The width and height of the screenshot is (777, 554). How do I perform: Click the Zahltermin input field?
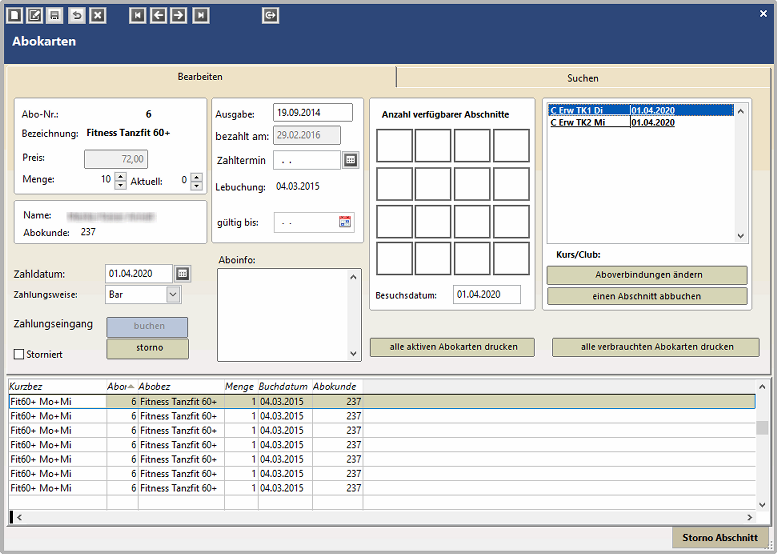point(307,160)
